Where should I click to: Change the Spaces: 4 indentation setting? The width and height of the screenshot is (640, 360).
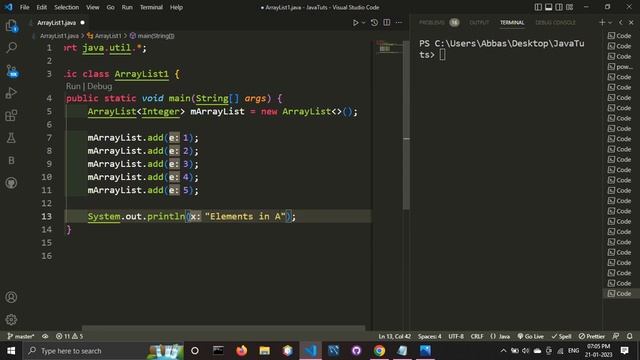tap(429, 336)
